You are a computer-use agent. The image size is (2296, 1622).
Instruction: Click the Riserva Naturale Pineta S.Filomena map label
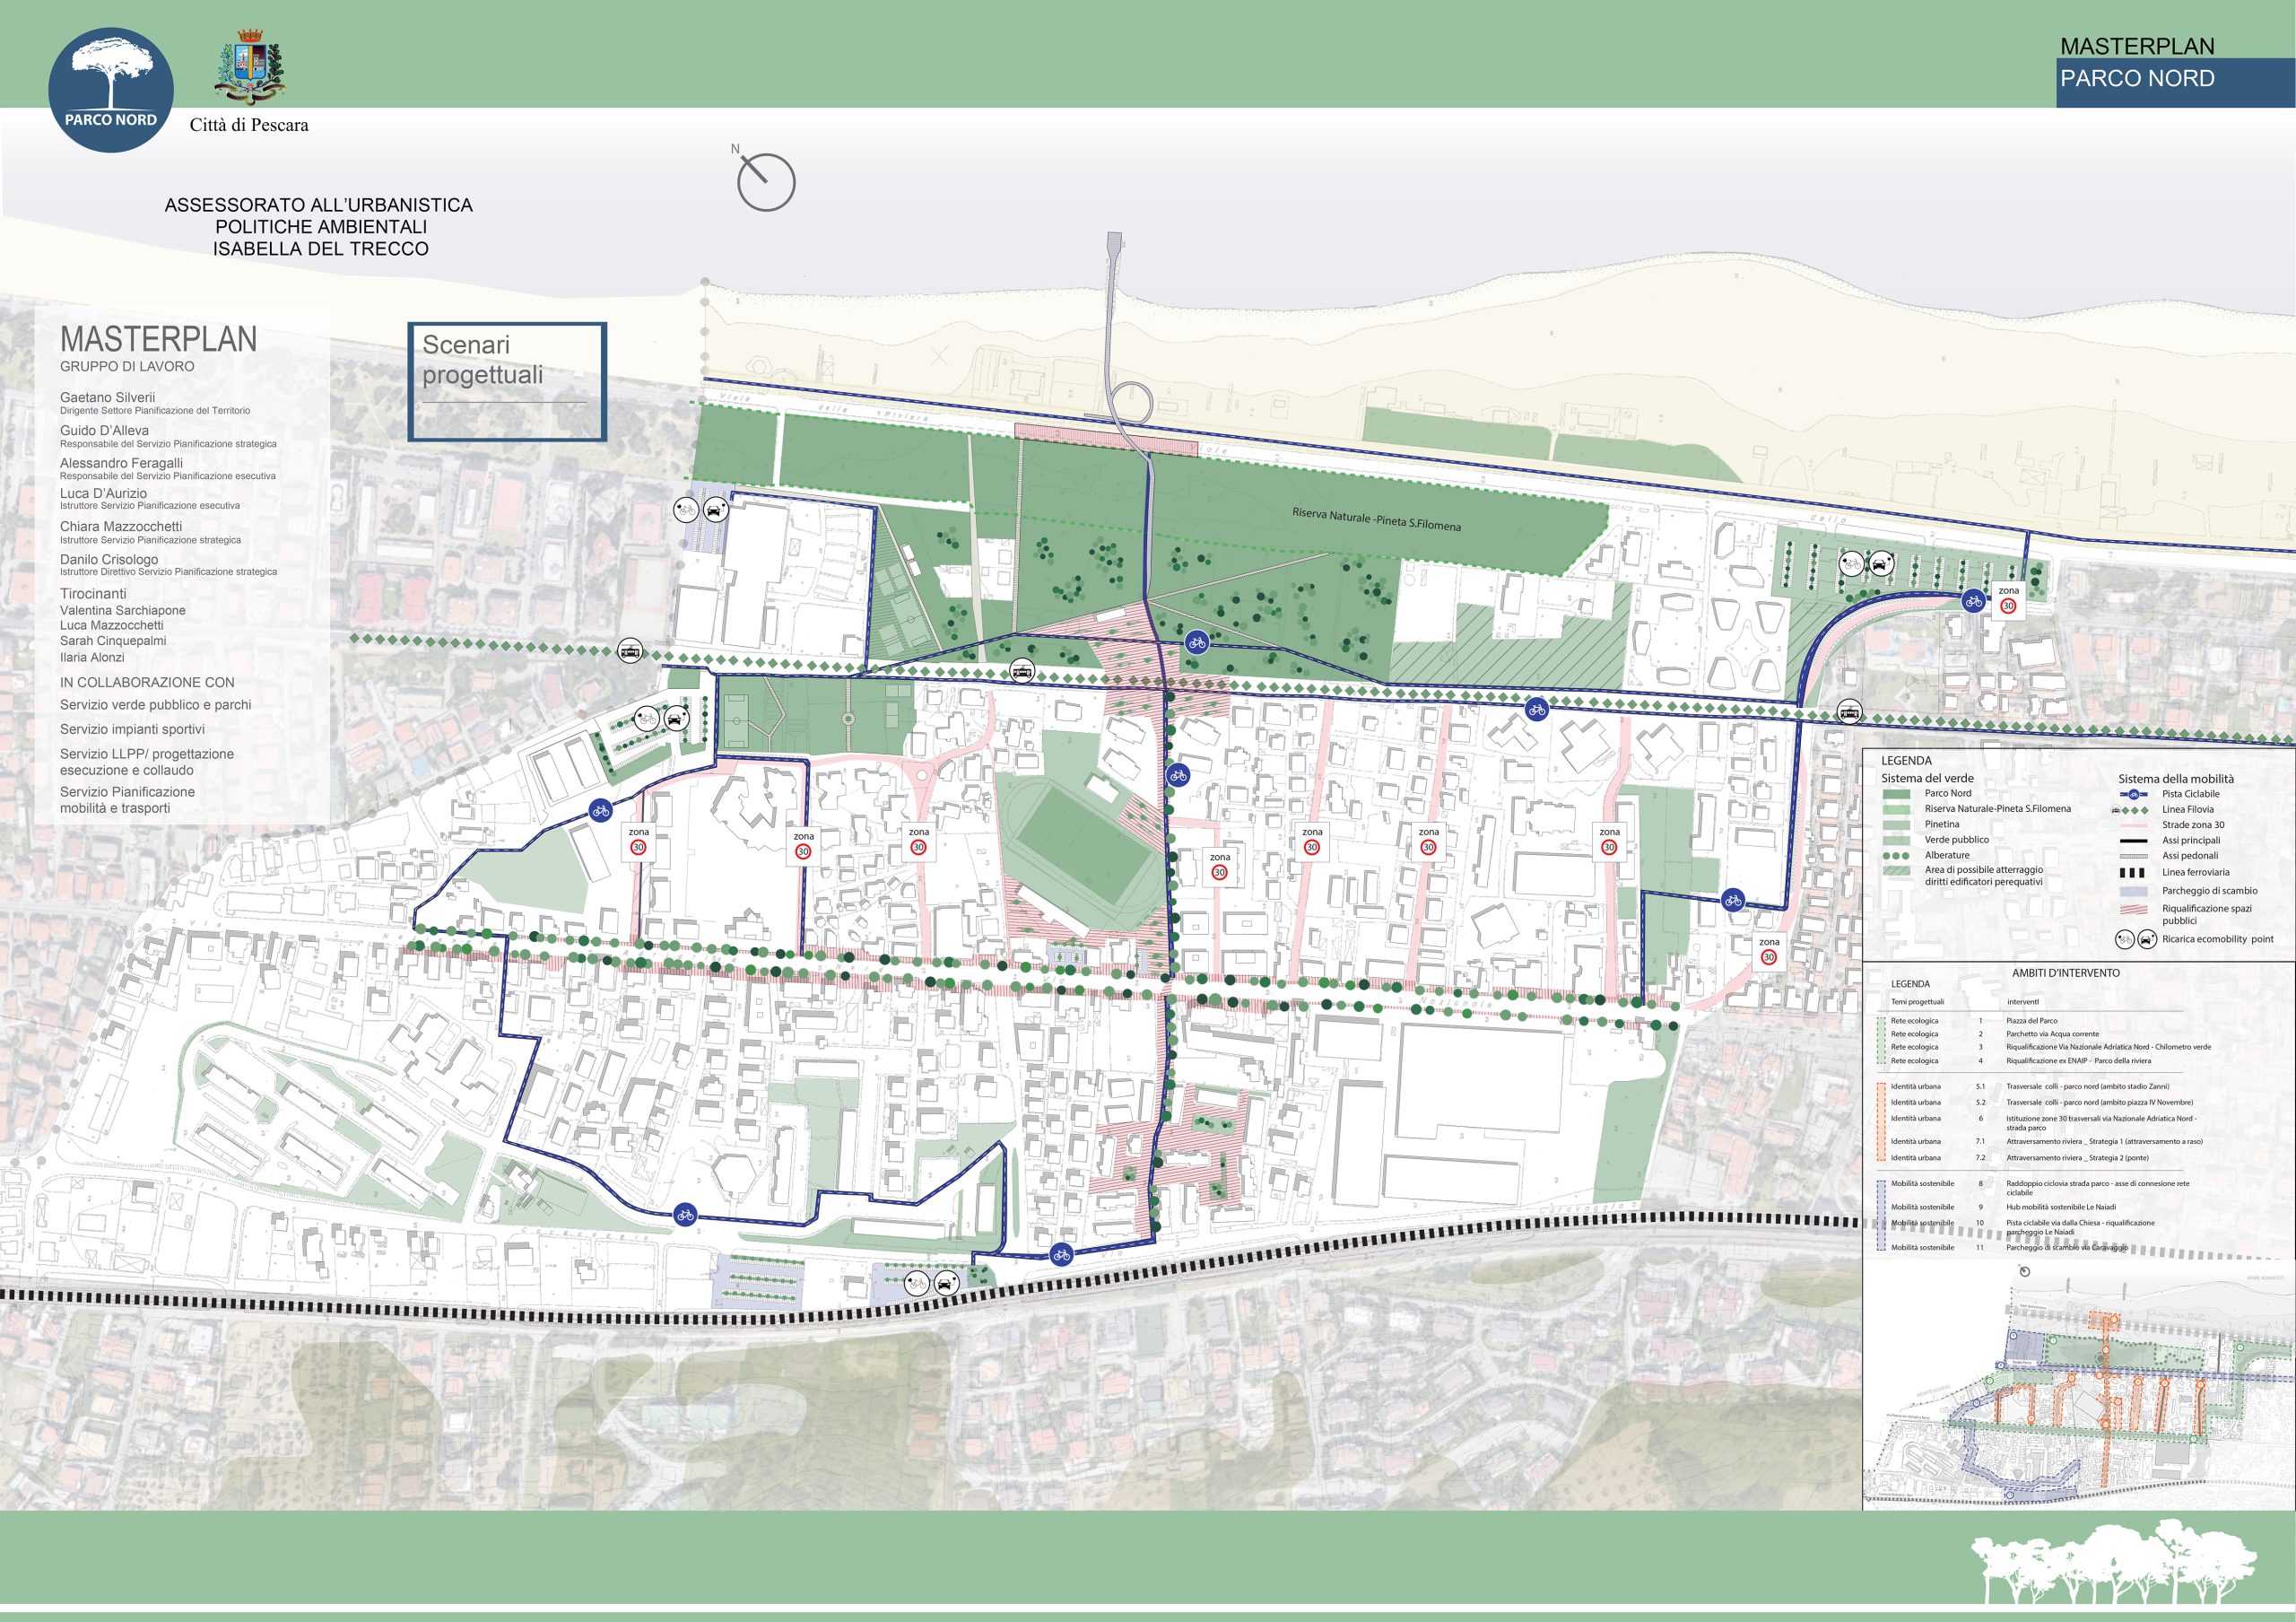click(x=1376, y=519)
